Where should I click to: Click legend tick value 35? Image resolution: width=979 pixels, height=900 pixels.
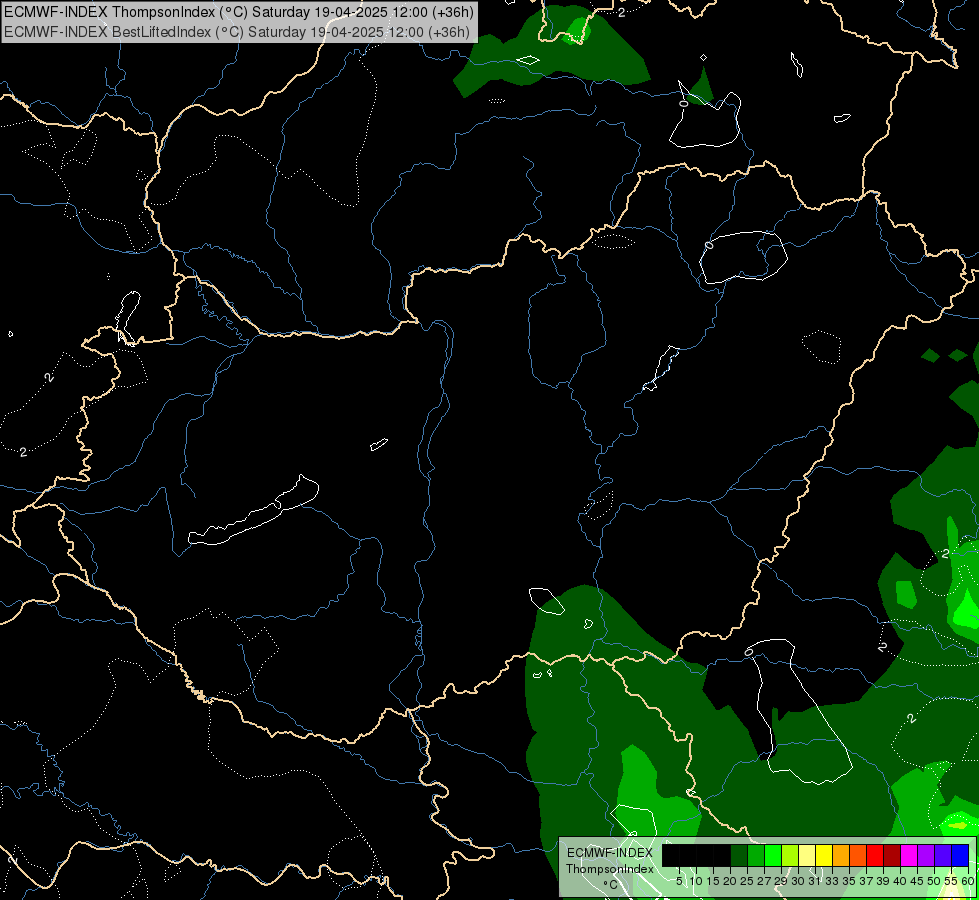tap(849, 881)
